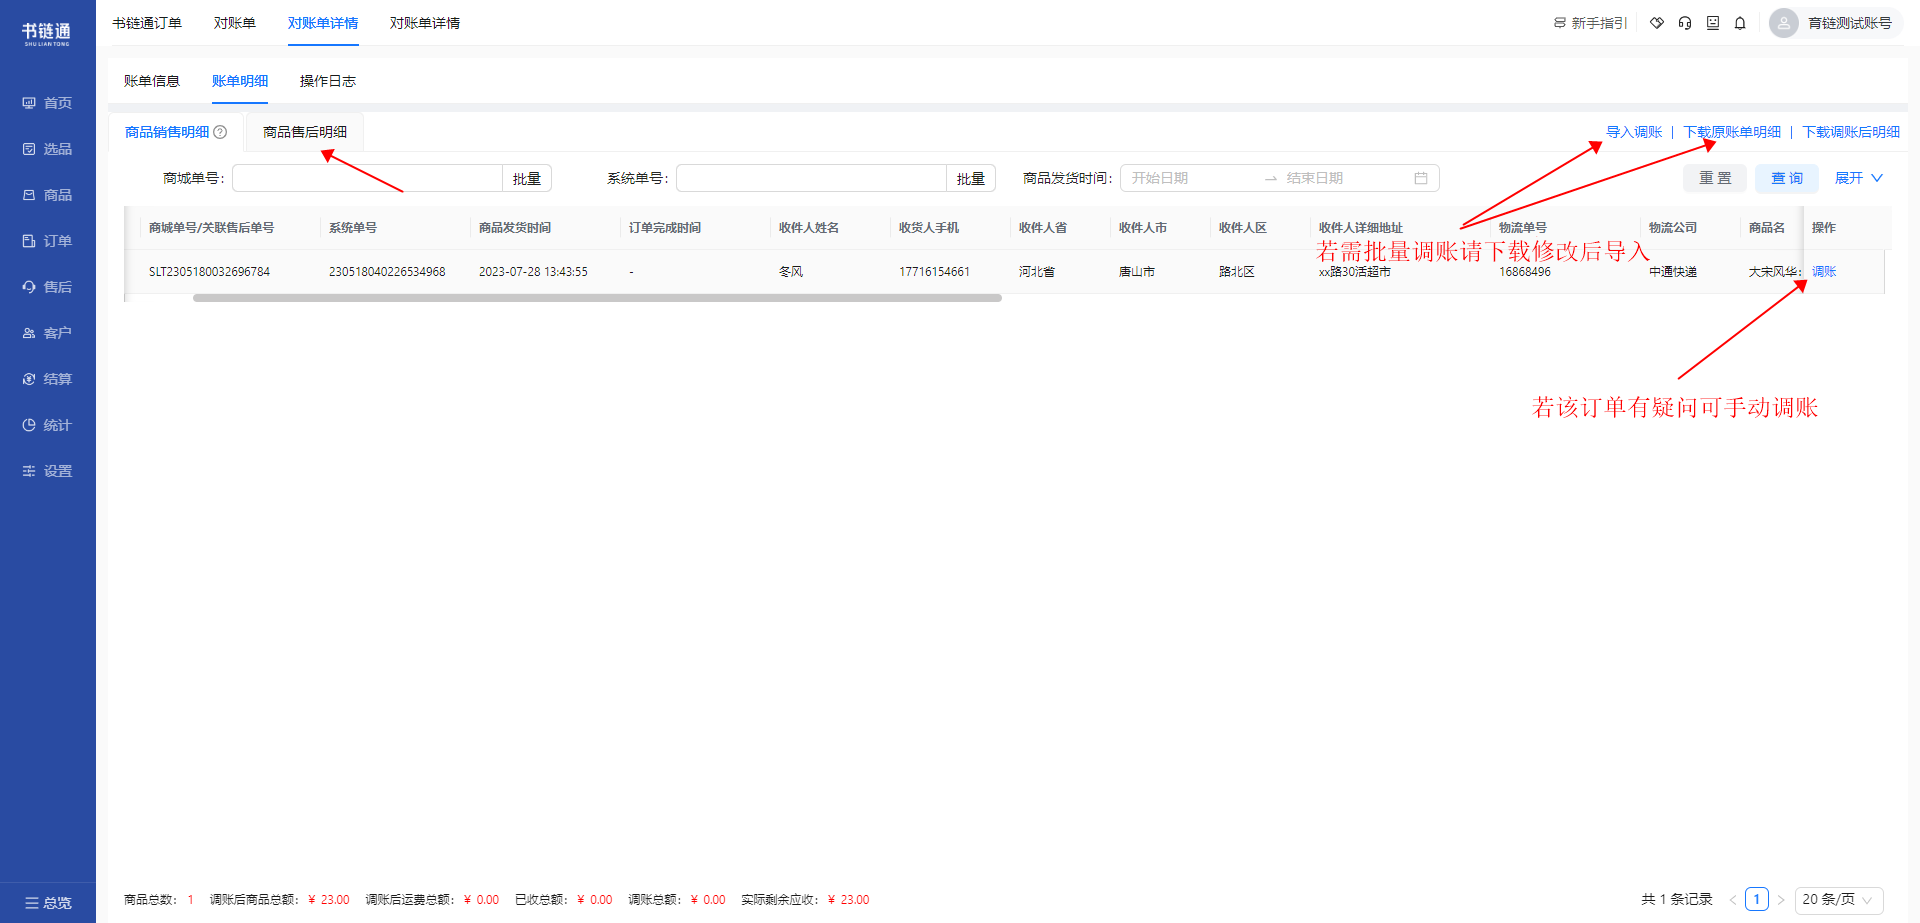Open the 首页 home sidebar item
This screenshot has width=1920, height=923.
pyautogui.click(x=47, y=103)
